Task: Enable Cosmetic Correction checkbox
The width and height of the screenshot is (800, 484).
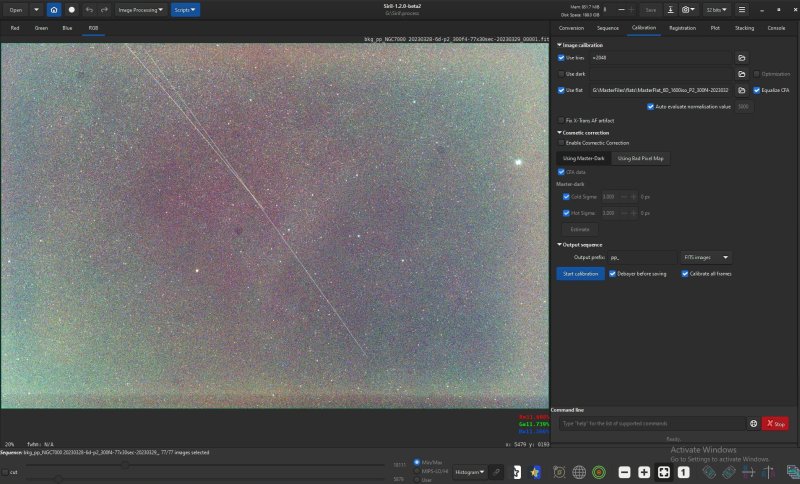Action: tap(561, 143)
